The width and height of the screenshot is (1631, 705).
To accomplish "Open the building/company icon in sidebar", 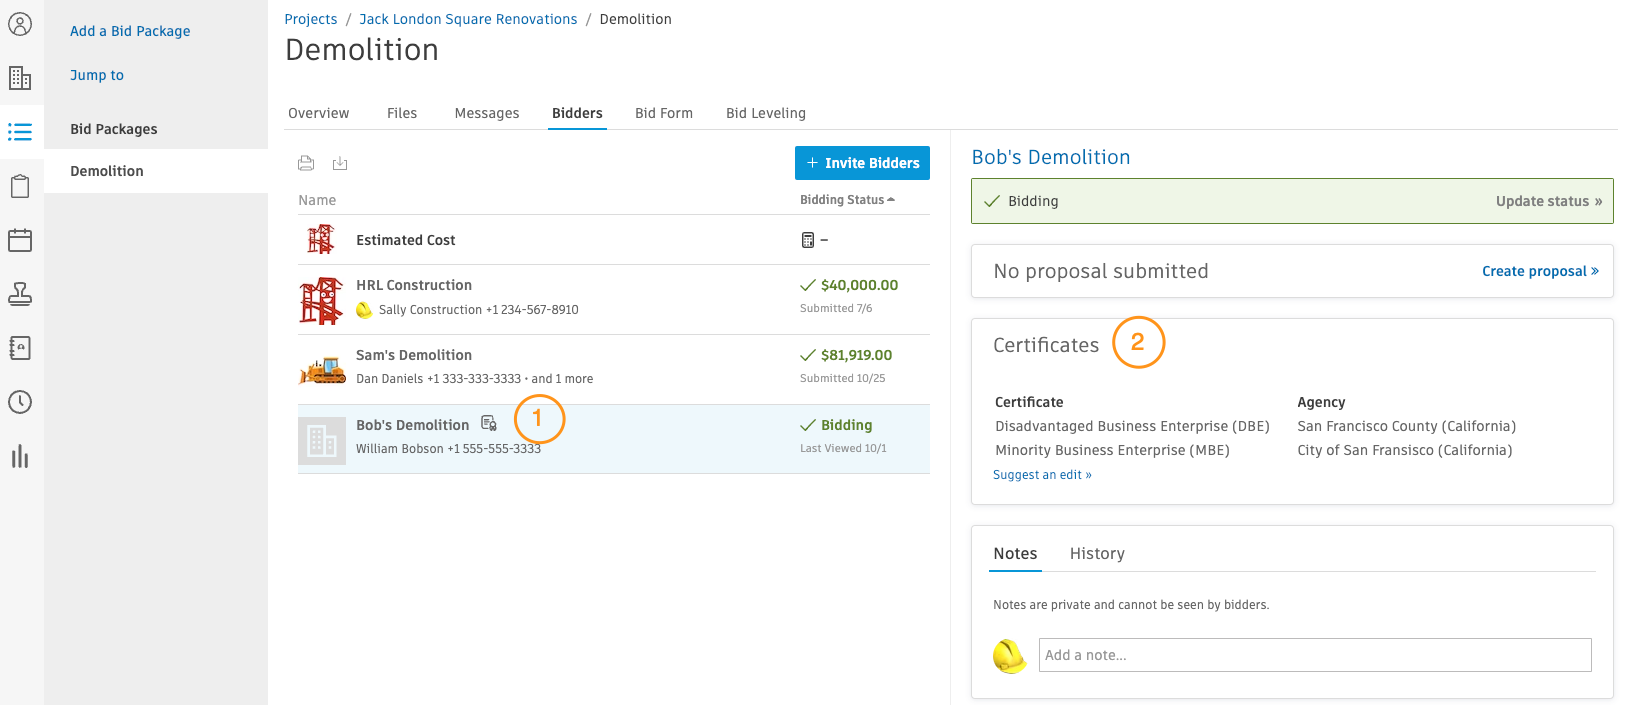I will 20,78.
